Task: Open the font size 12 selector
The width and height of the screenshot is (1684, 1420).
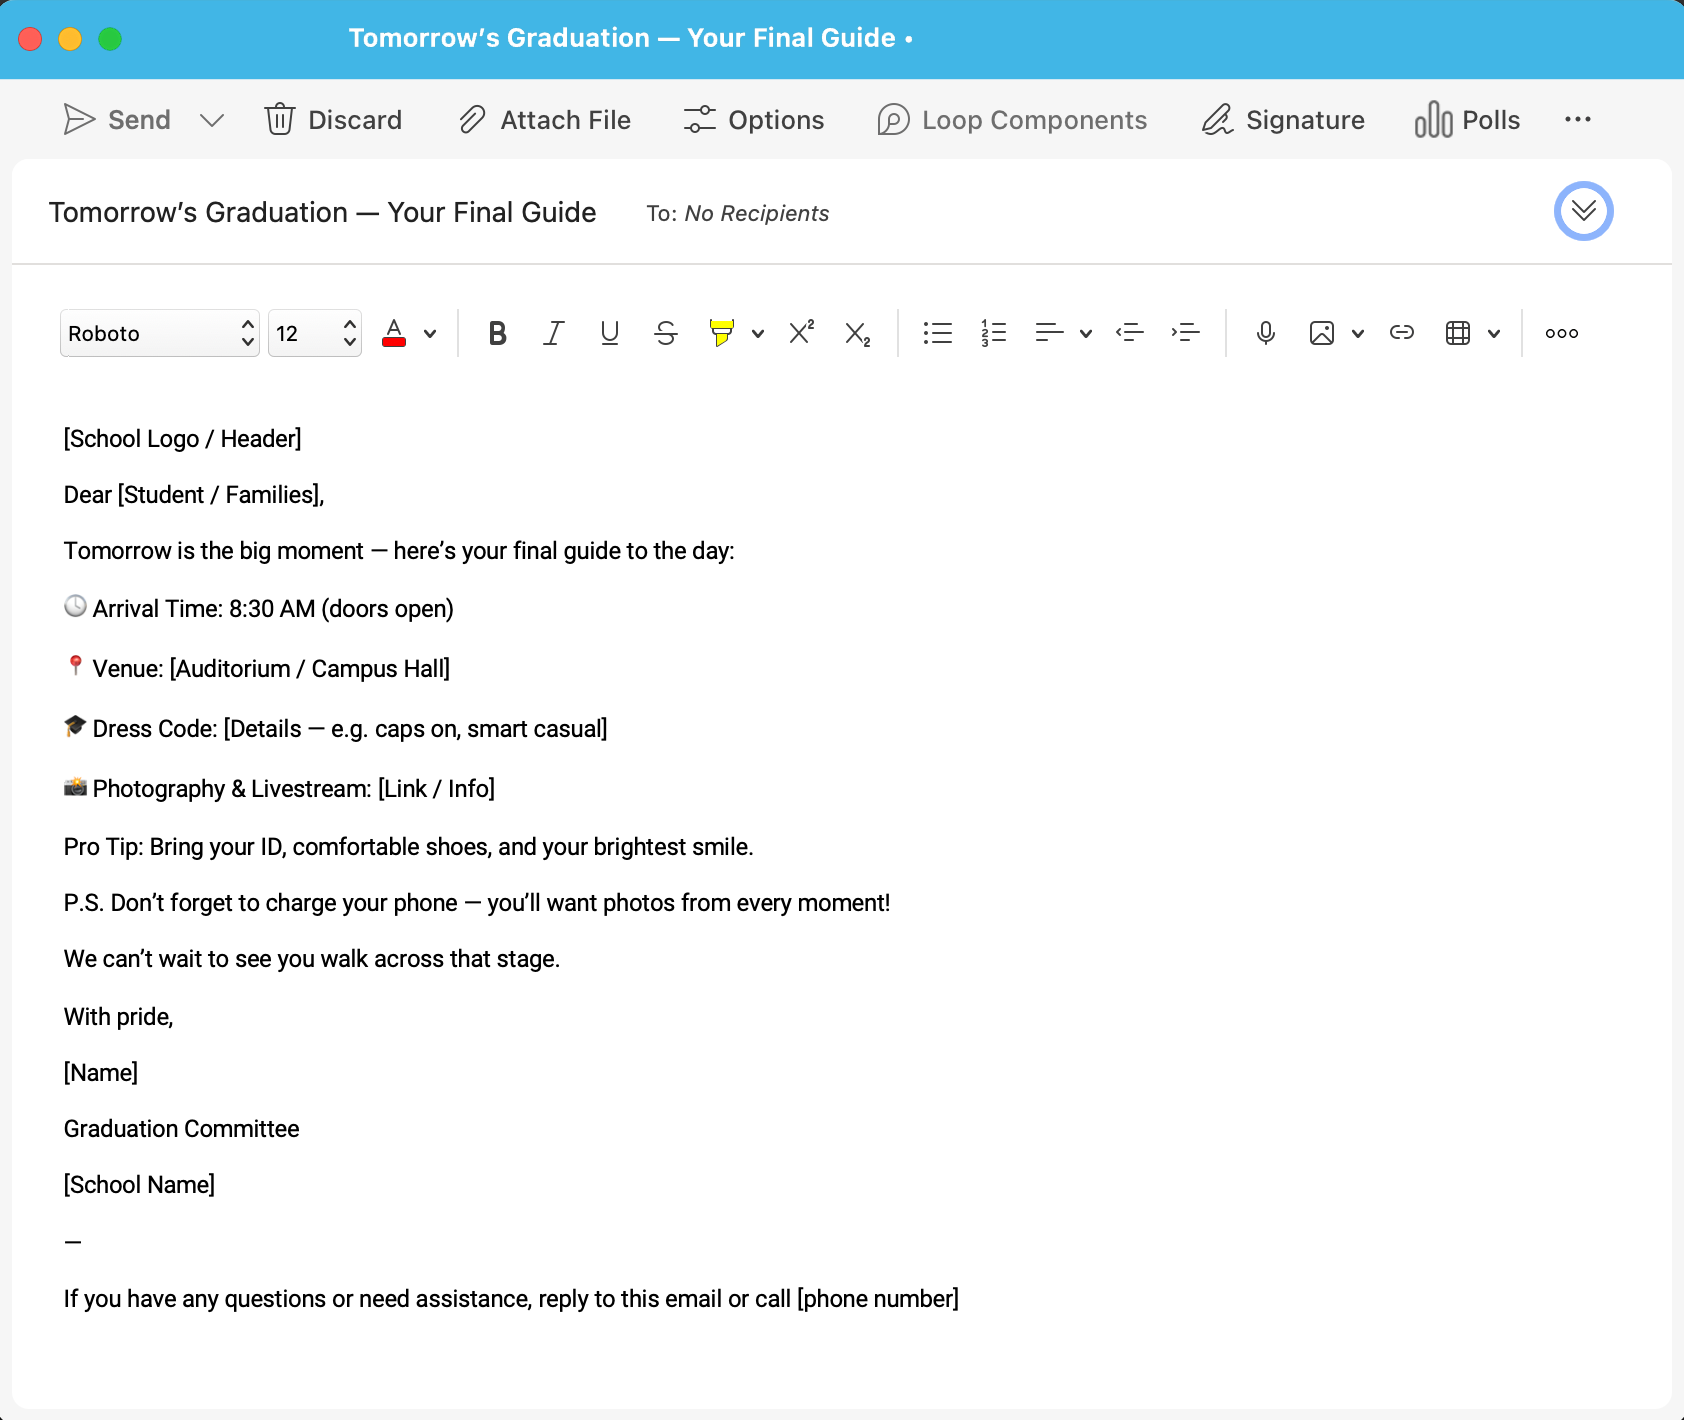Action: click(315, 333)
